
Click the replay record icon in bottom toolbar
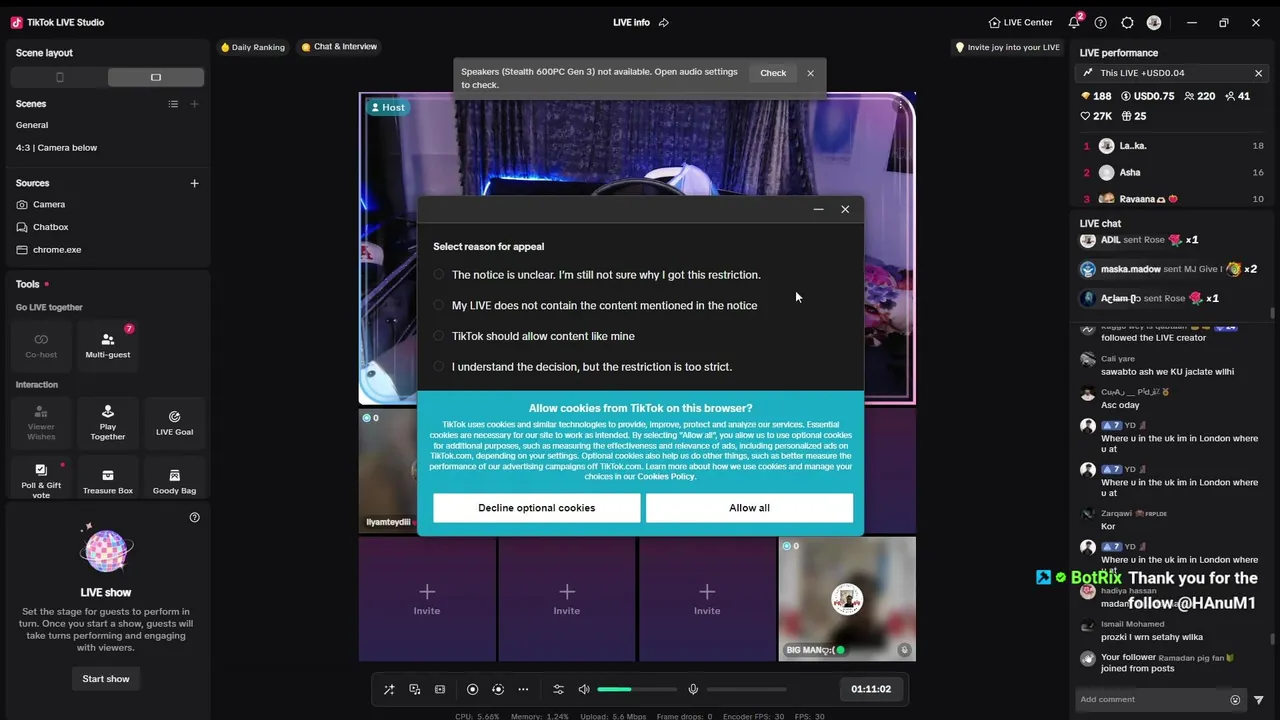(x=498, y=690)
